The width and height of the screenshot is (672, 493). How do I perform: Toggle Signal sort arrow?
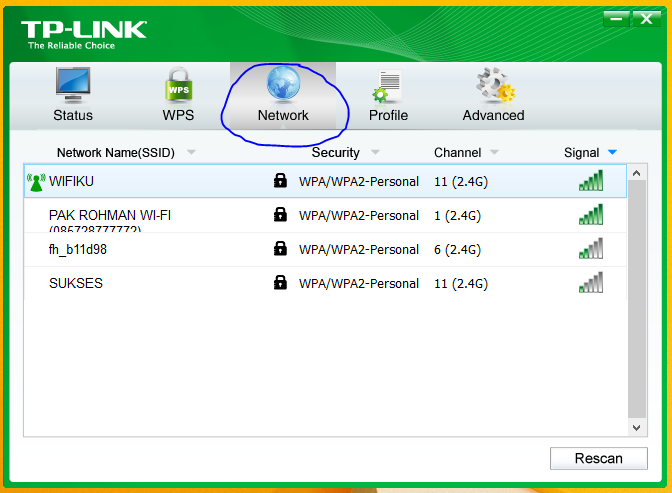tap(612, 152)
